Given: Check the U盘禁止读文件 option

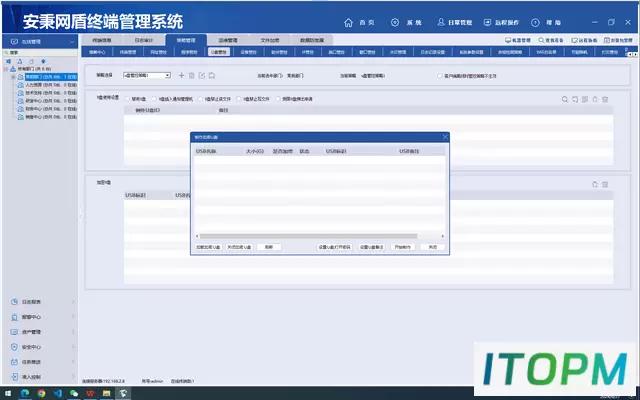Looking at the screenshot, I should pyautogui.click(x=201, y=99).
